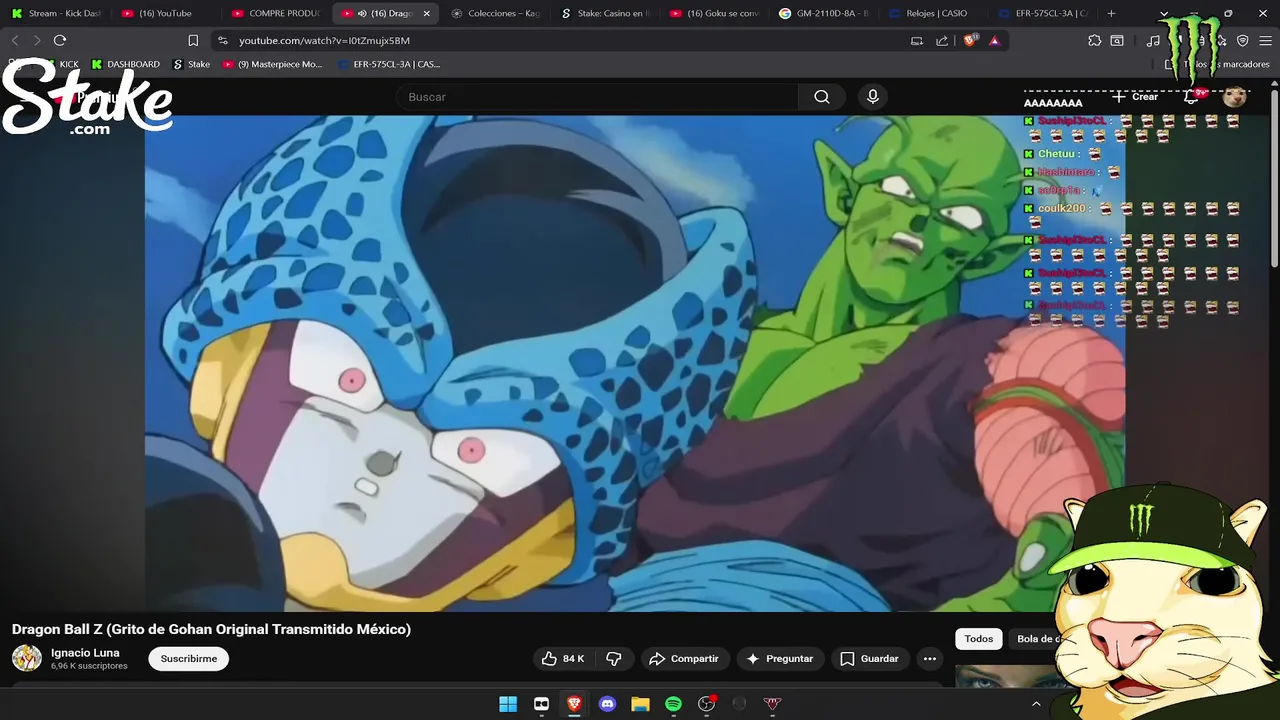Show hidden system tray icons
Screen dimensions: 1280x720
point(1036,704)
